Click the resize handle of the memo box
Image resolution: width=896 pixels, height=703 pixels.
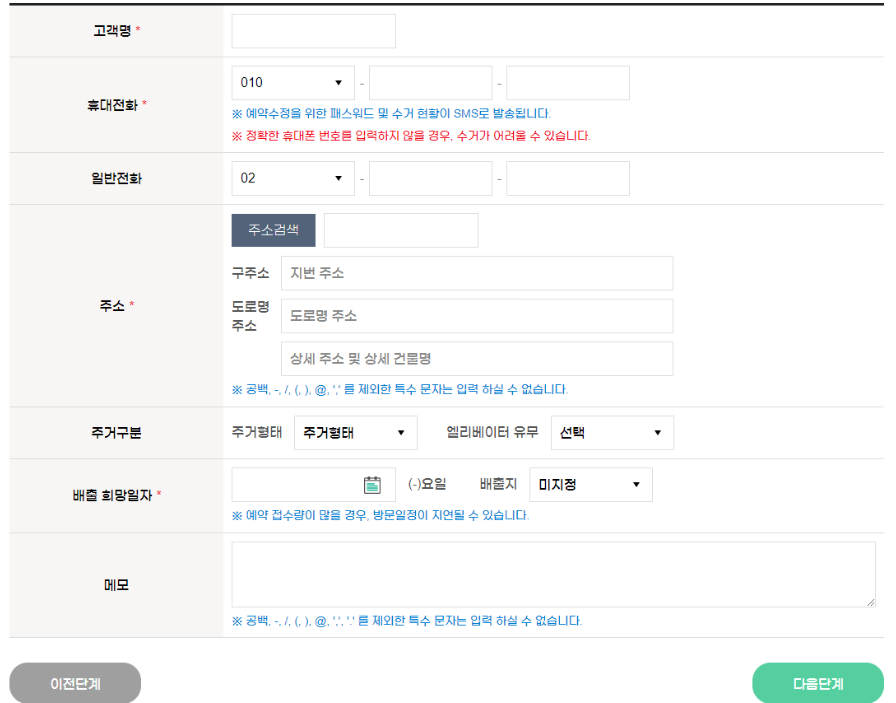point(869,600)
